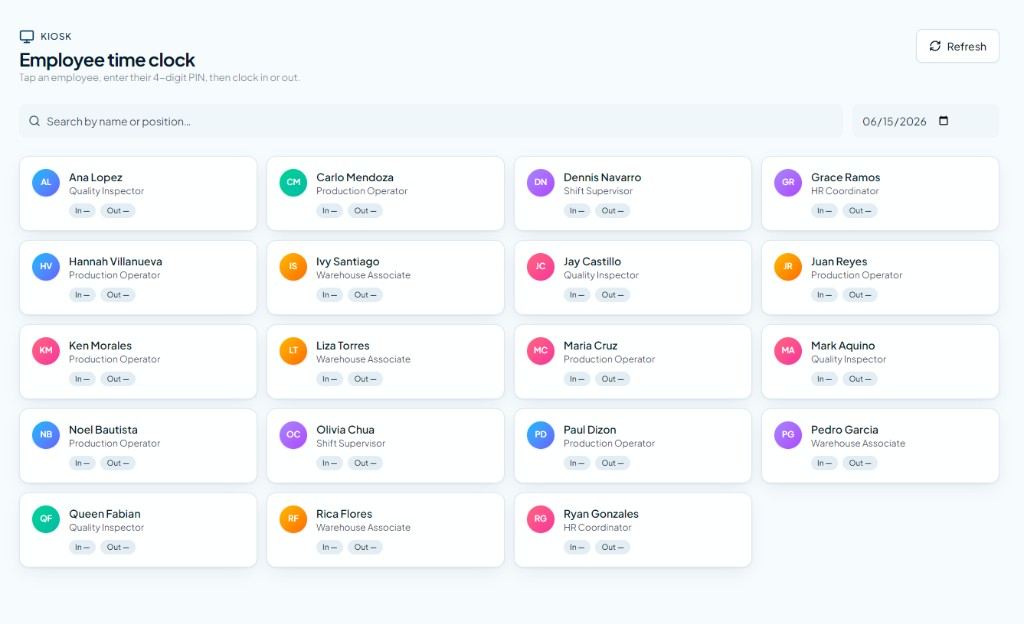Select Ana Lopez's AL avatar
The image size is (1024, 624).
coord(46,182)
